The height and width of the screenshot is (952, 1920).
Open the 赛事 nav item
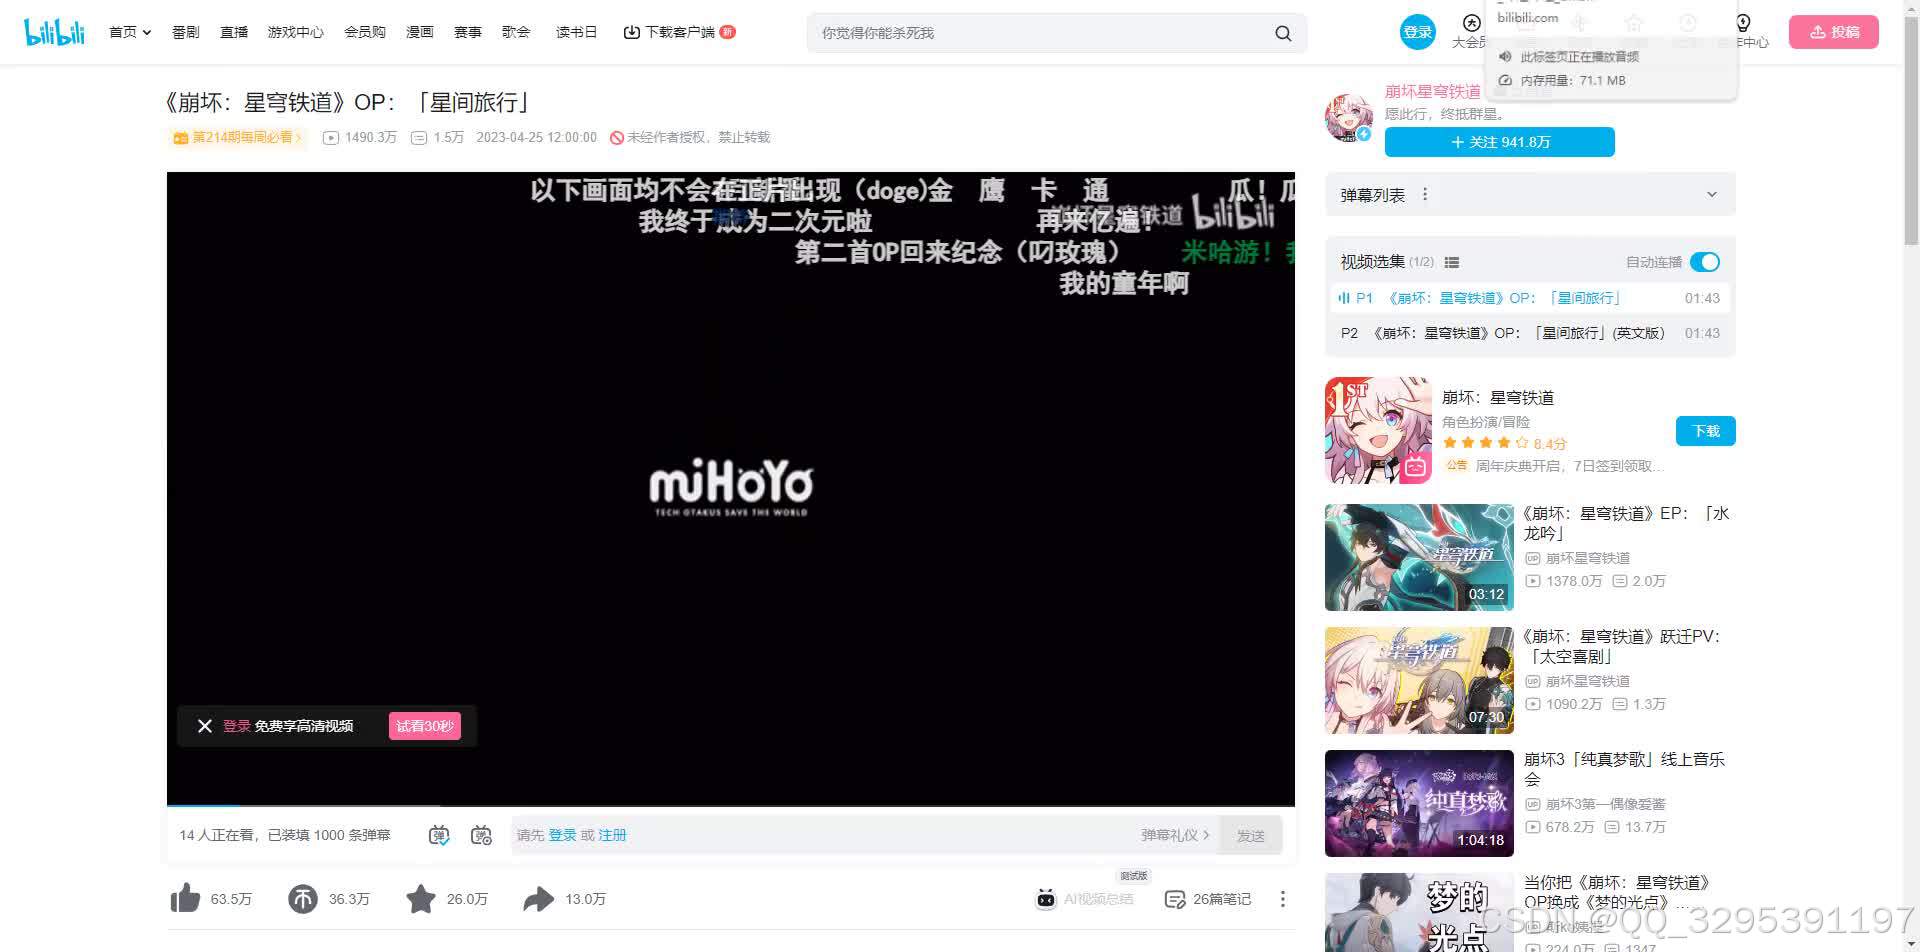pyautogui.click(x=468, y=32)
